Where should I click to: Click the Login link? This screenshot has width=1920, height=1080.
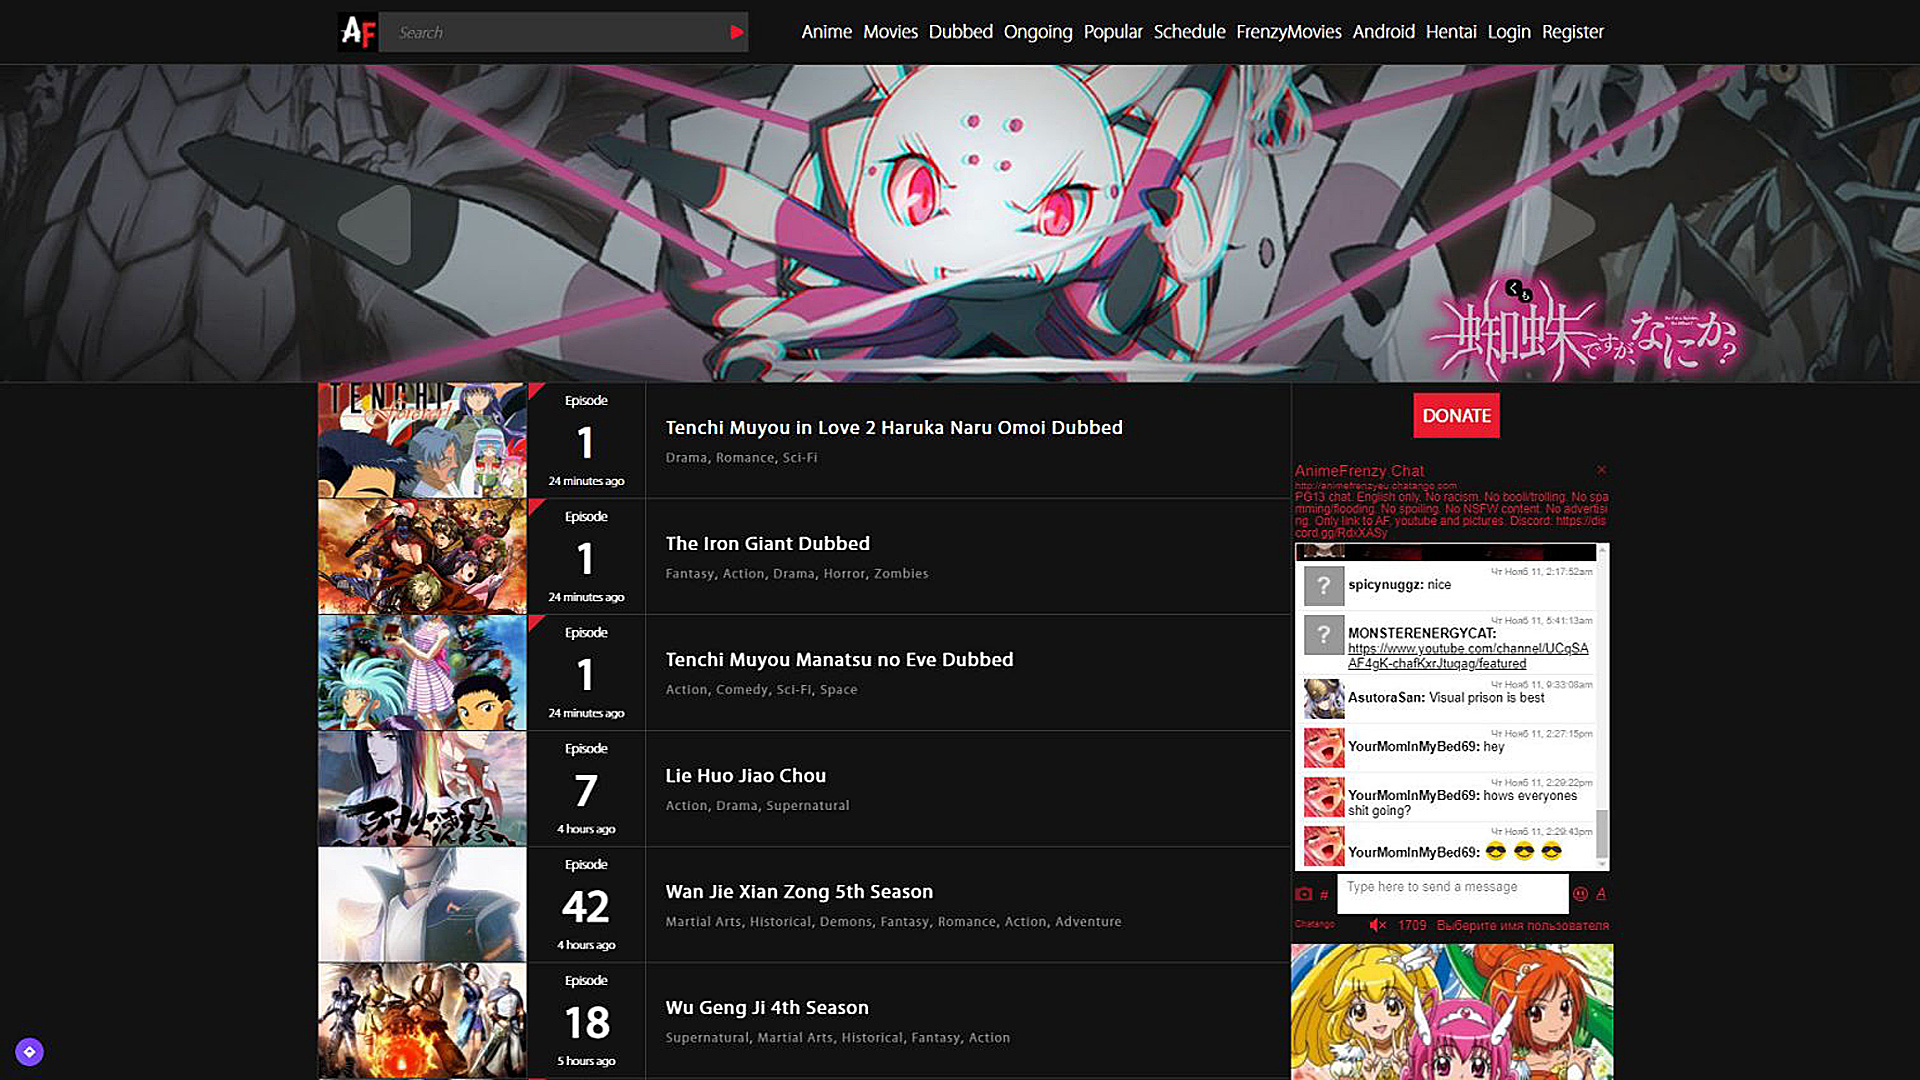[x=1508, y=32]
